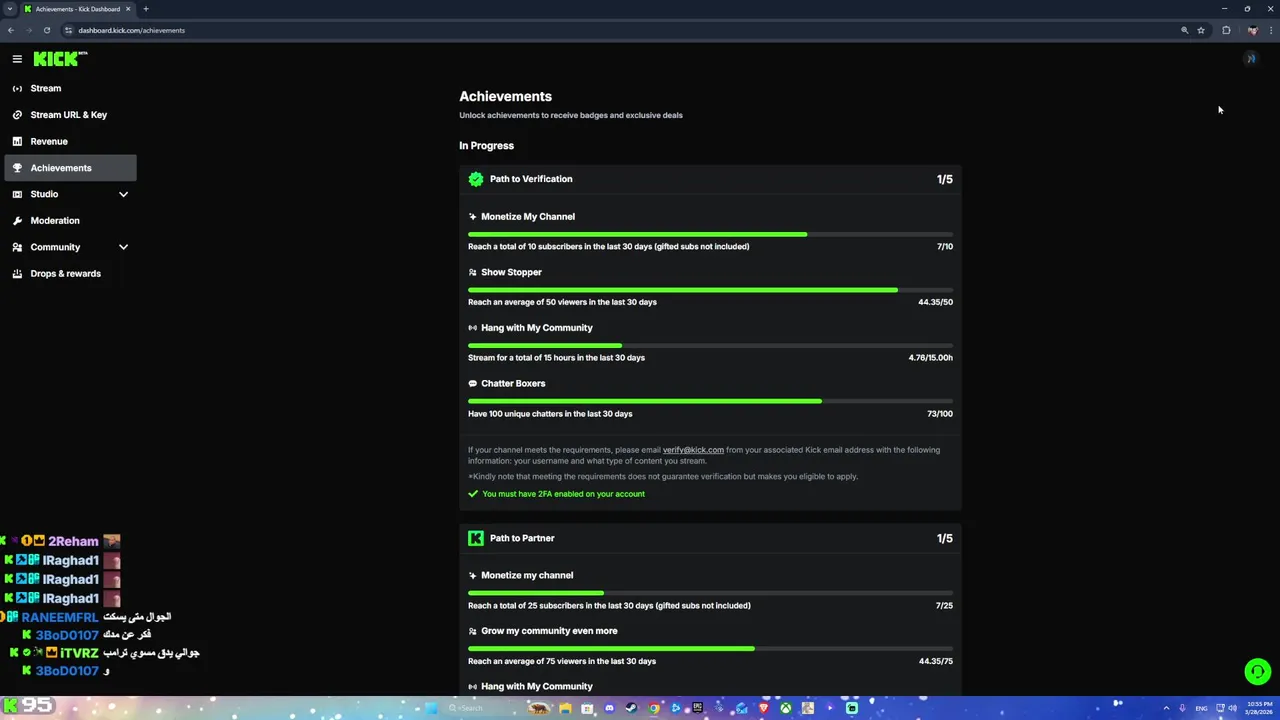The width and height of the screenshot is (1280, 720).
Task: Open the tab search dropdown arrow
Action: click(10, 9)
